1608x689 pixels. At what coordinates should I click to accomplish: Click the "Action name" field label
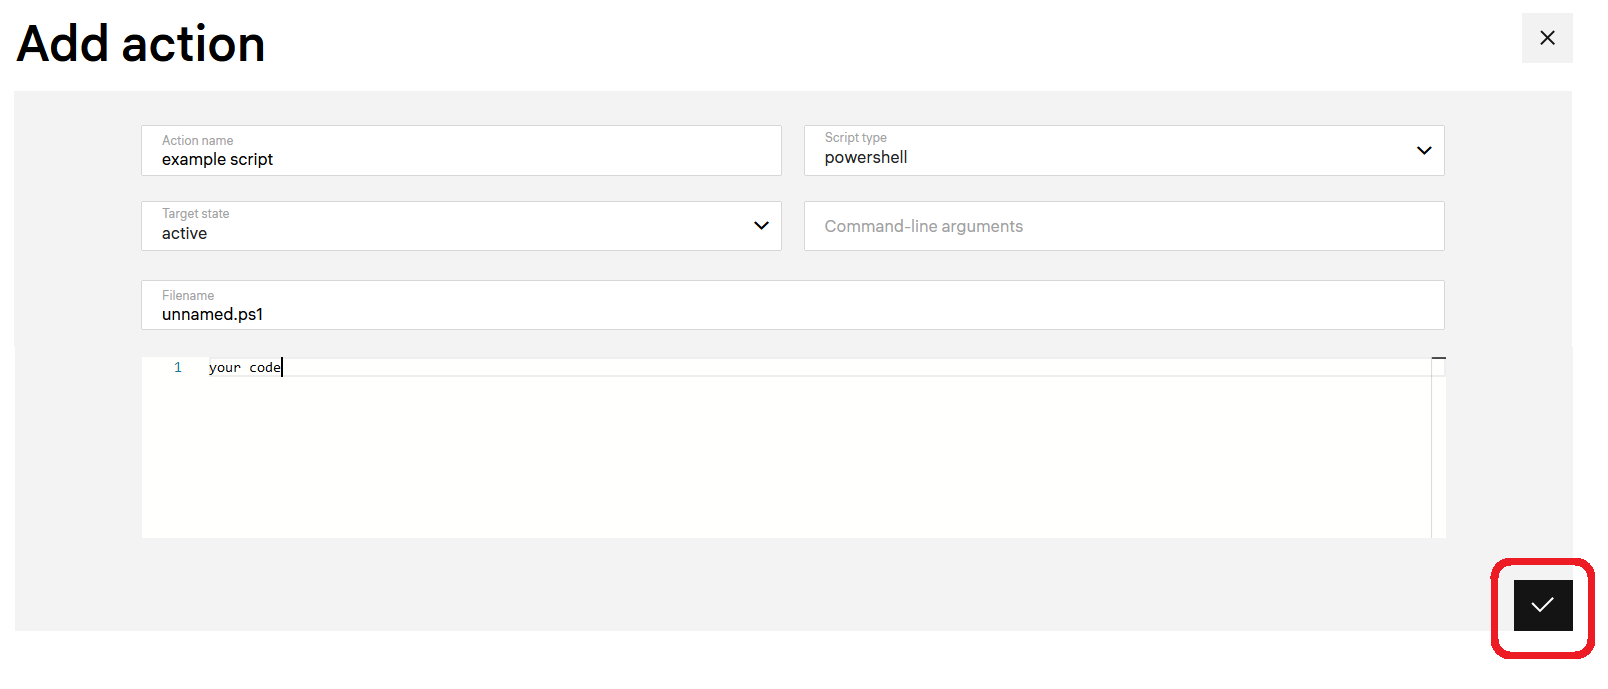click(198, 141)
